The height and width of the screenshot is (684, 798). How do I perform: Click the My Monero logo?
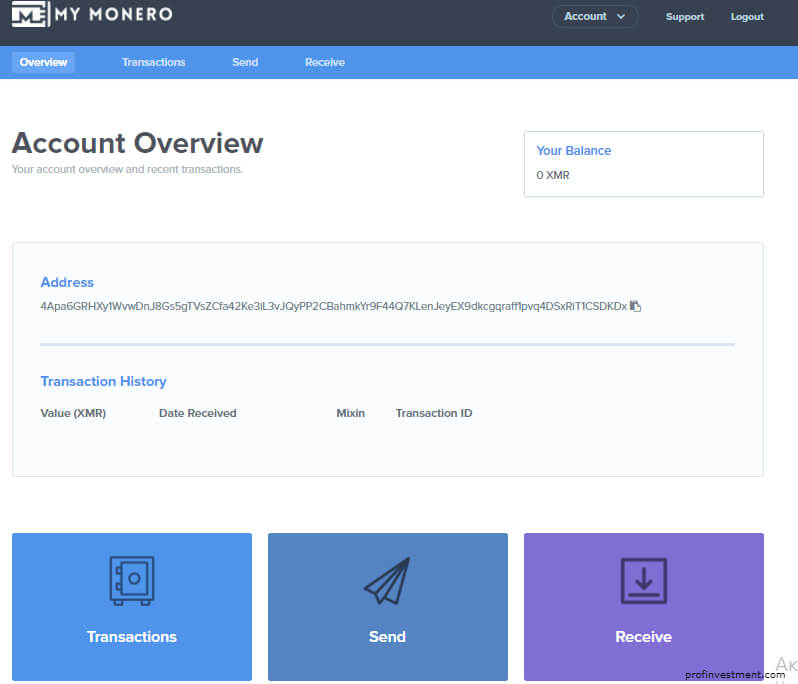92,14
